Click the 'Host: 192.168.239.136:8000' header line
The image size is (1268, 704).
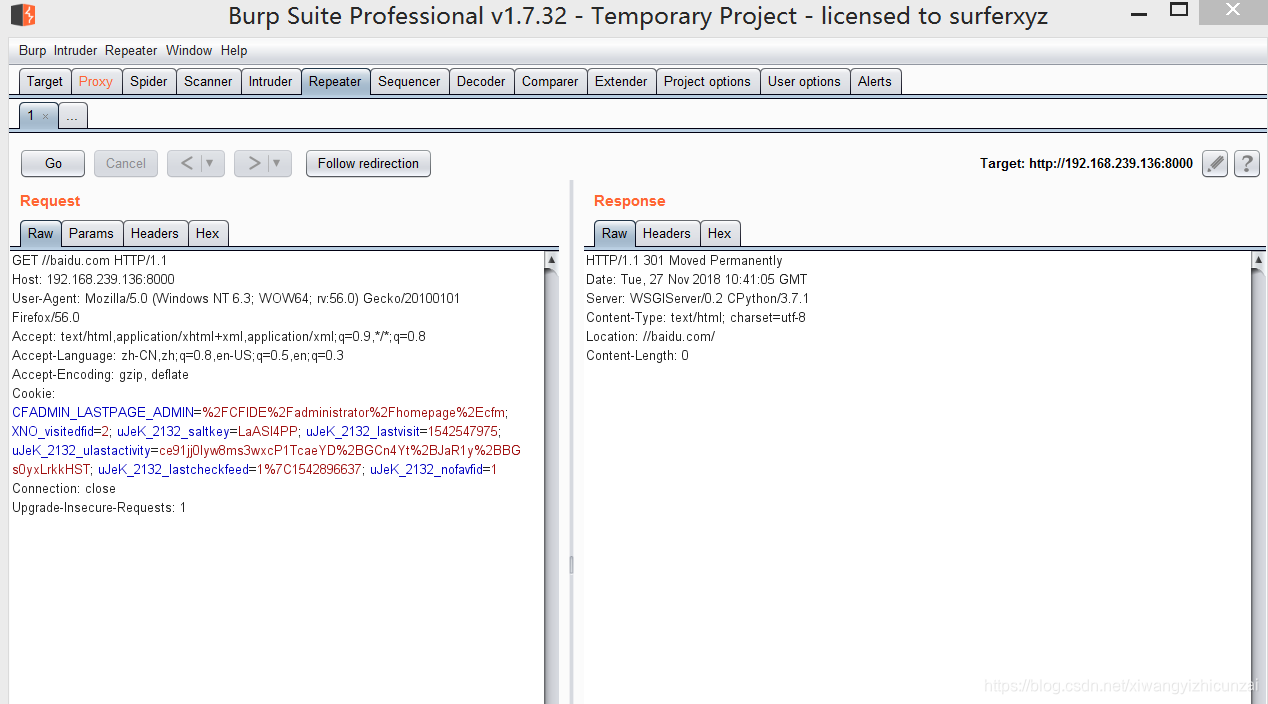pyautogui.click(x=93, y=279)
